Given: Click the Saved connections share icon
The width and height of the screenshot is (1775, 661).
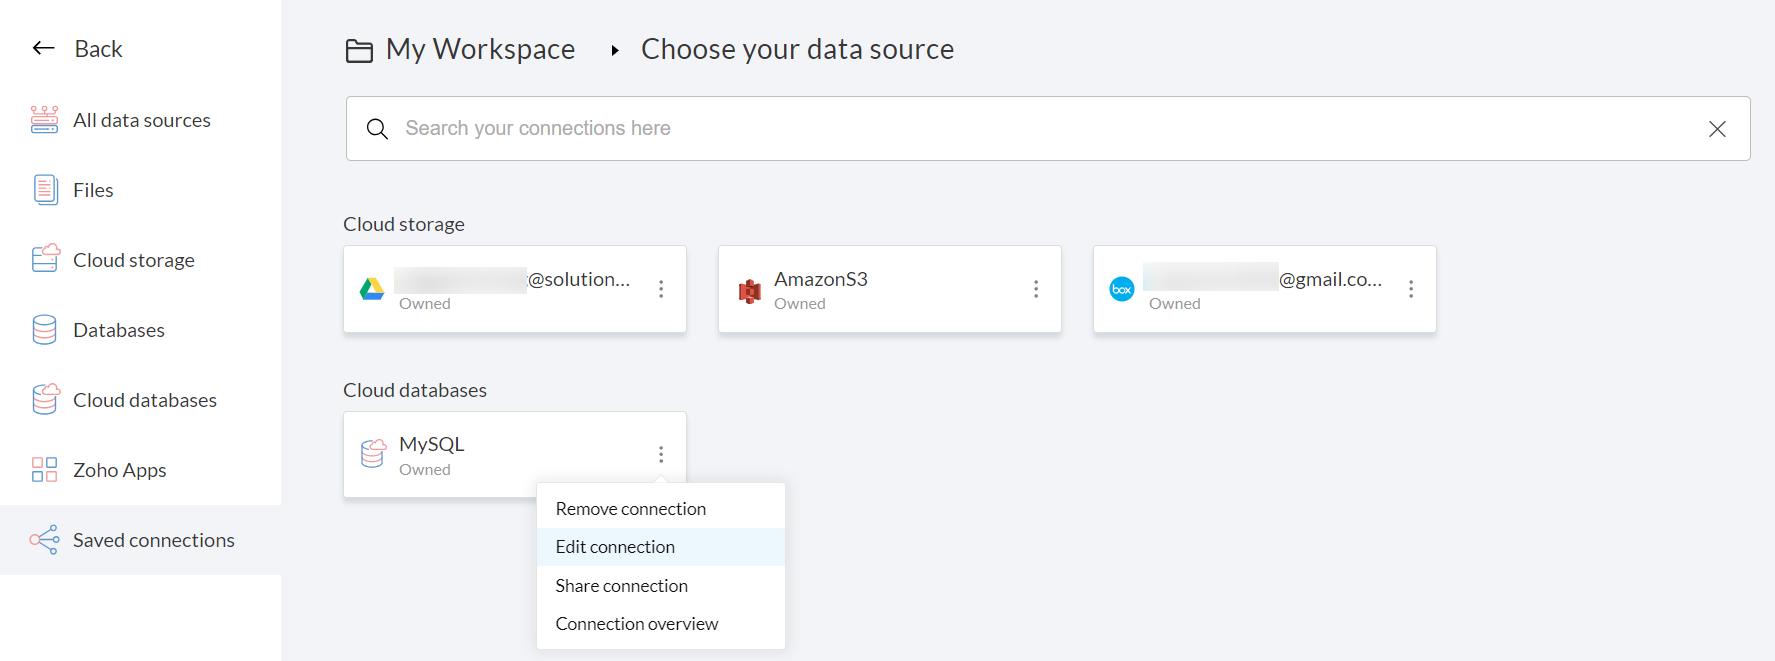Looking at the screenshot, I should tap(45, 540).
